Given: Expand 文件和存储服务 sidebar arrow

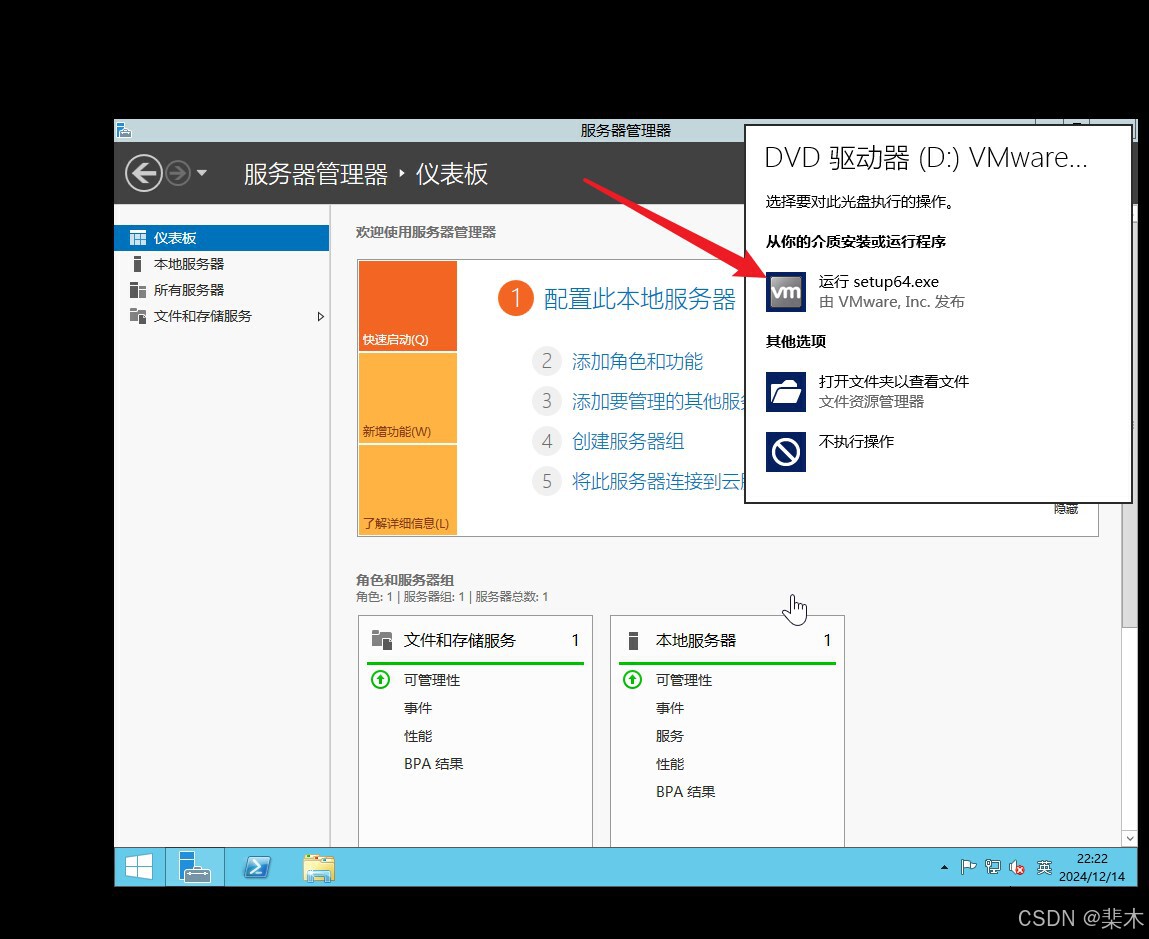Looking at the screenshot, I should (x=320, y=317).
